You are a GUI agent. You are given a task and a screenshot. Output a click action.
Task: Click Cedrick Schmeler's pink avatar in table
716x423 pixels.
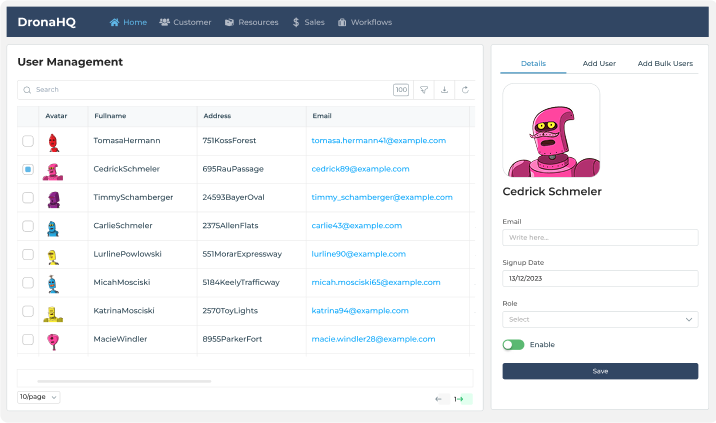[x=53, y=172]
